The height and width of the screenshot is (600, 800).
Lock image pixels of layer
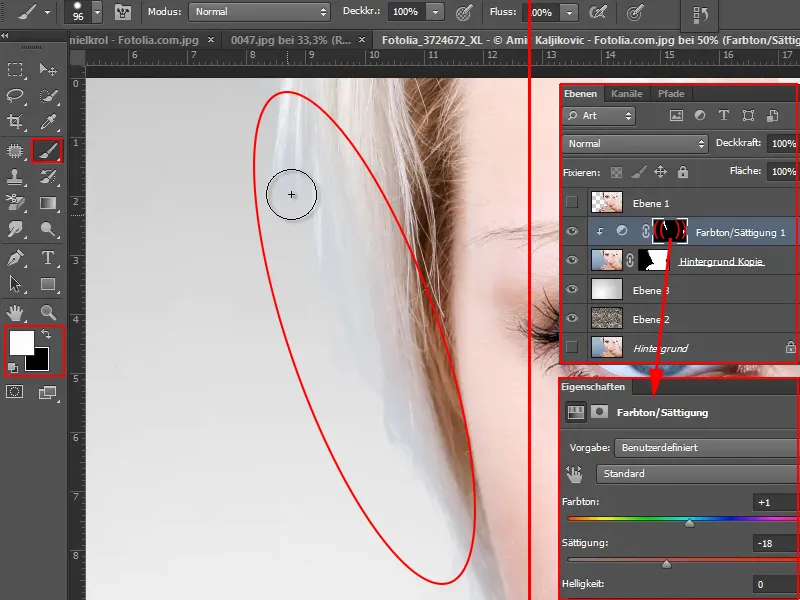coord(638,172)
